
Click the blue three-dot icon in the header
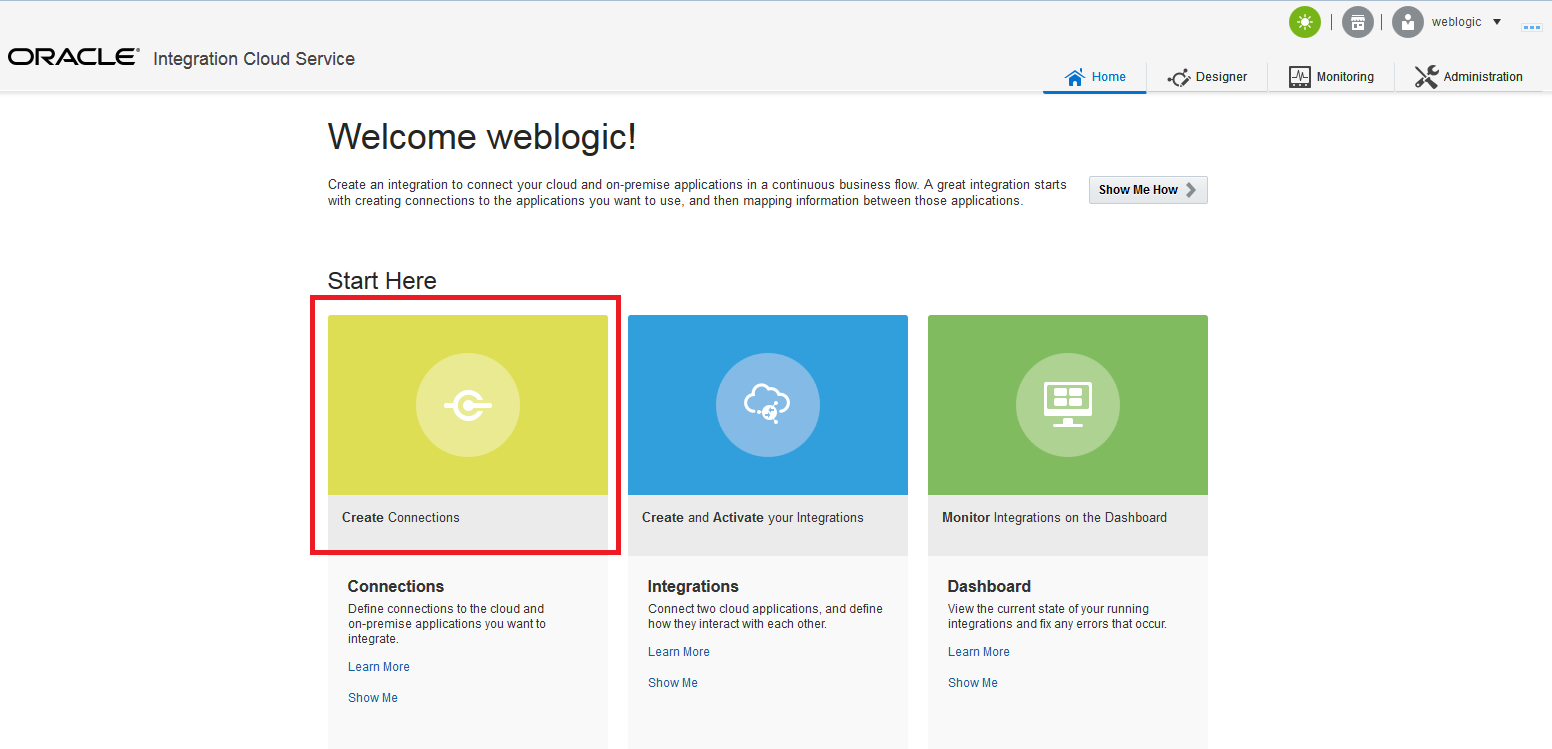[x=1531, y=27]
